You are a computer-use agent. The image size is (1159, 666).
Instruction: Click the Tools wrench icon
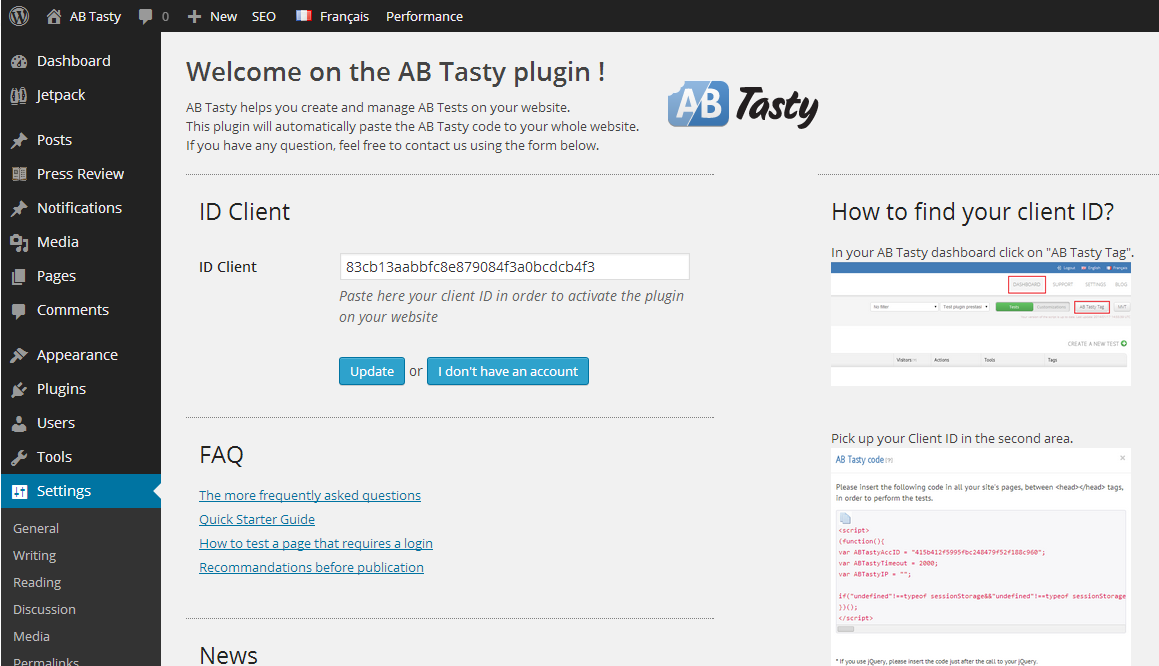click(x=19, y=458)
